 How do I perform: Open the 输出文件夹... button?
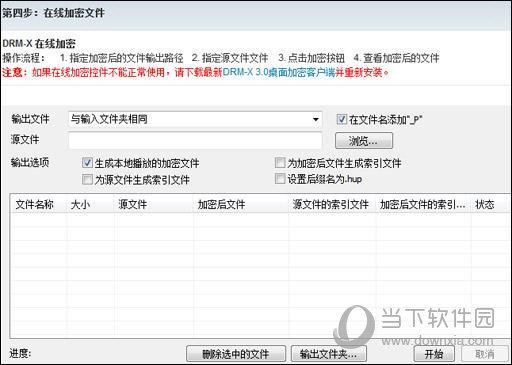329,354
